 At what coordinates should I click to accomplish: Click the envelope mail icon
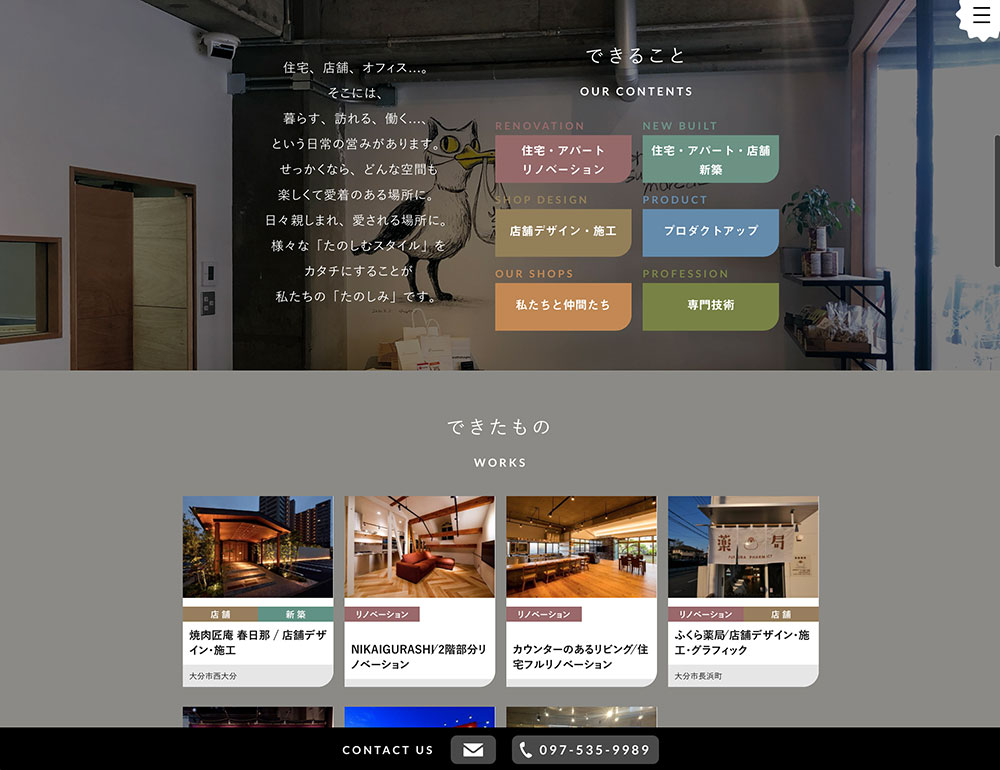point(473,750)
